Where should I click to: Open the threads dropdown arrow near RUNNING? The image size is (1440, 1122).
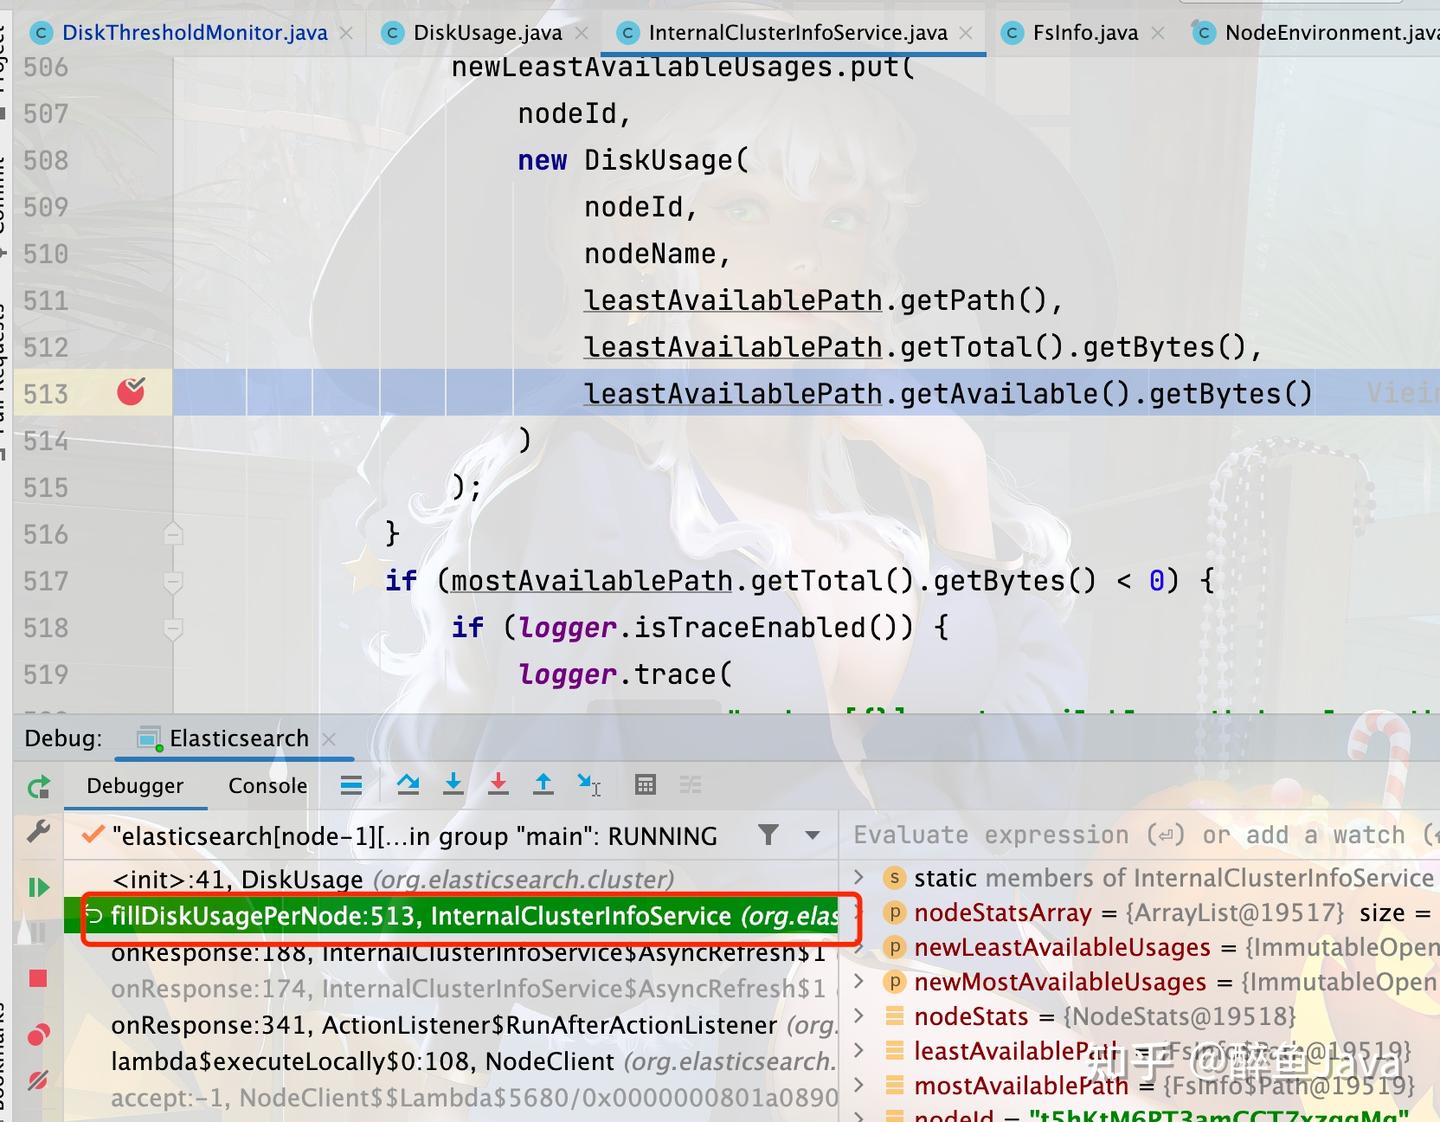(811, 835)
